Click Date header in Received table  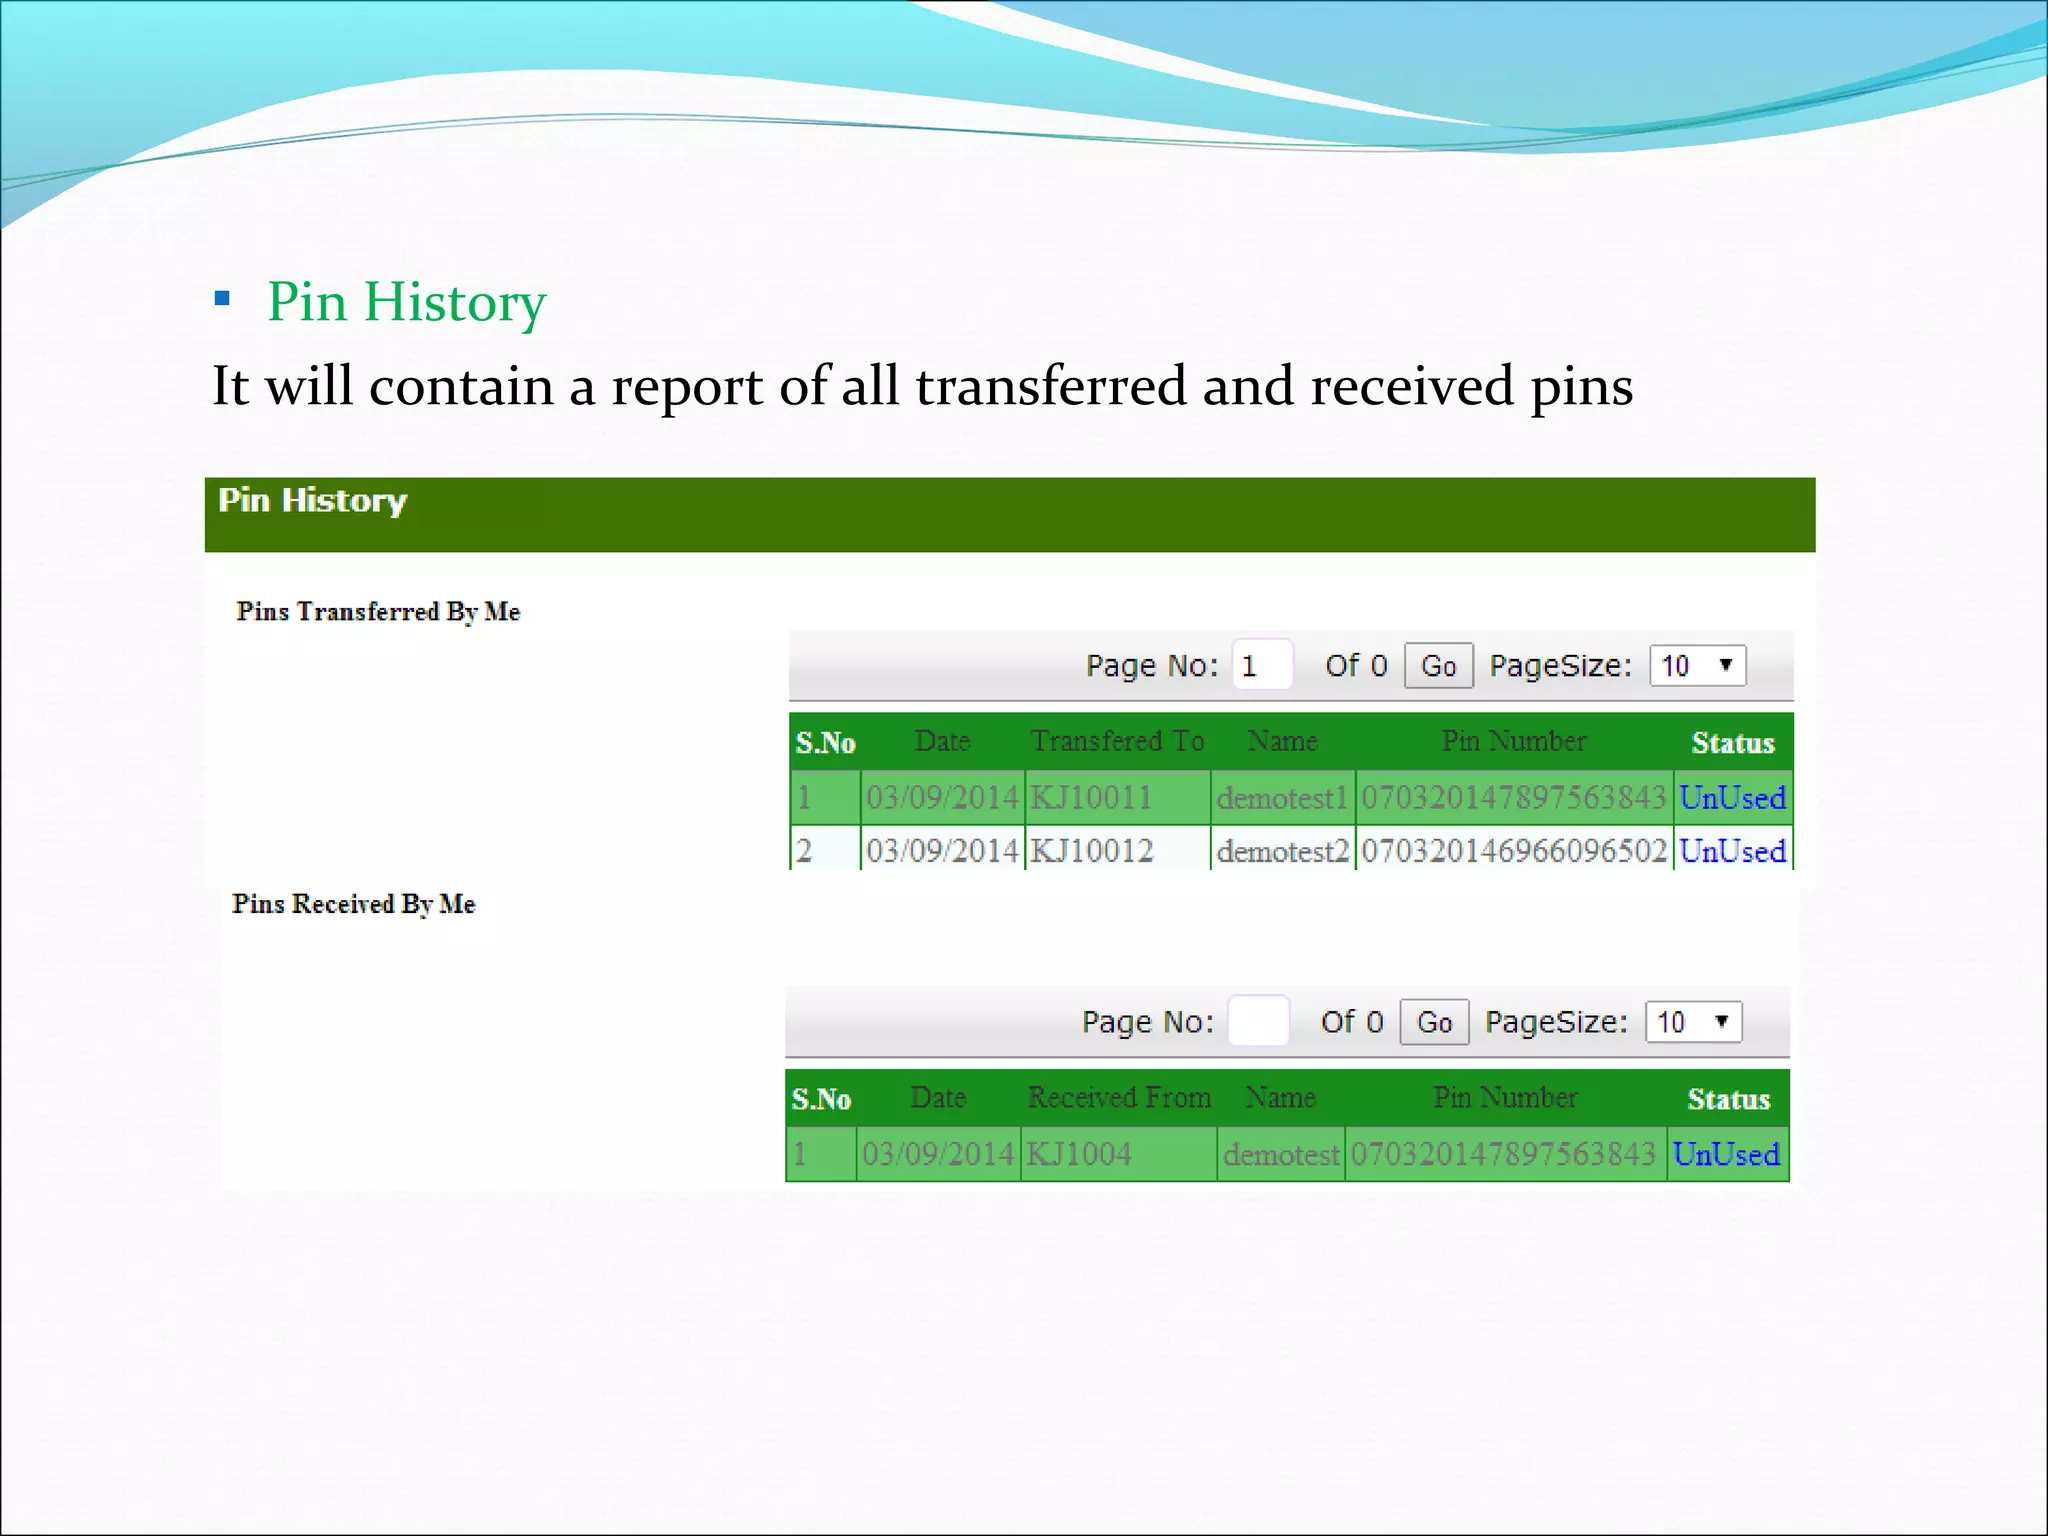tap(938, 1097)
